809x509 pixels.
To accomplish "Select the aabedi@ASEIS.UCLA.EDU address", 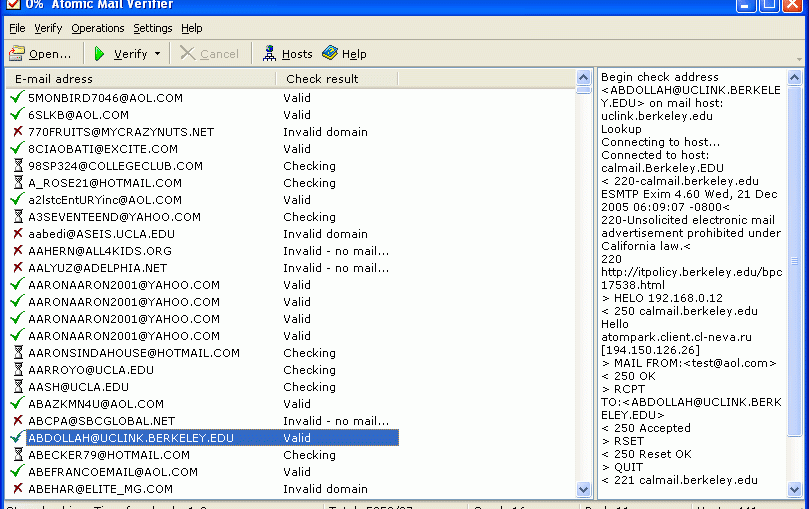I will coord(101,234).
